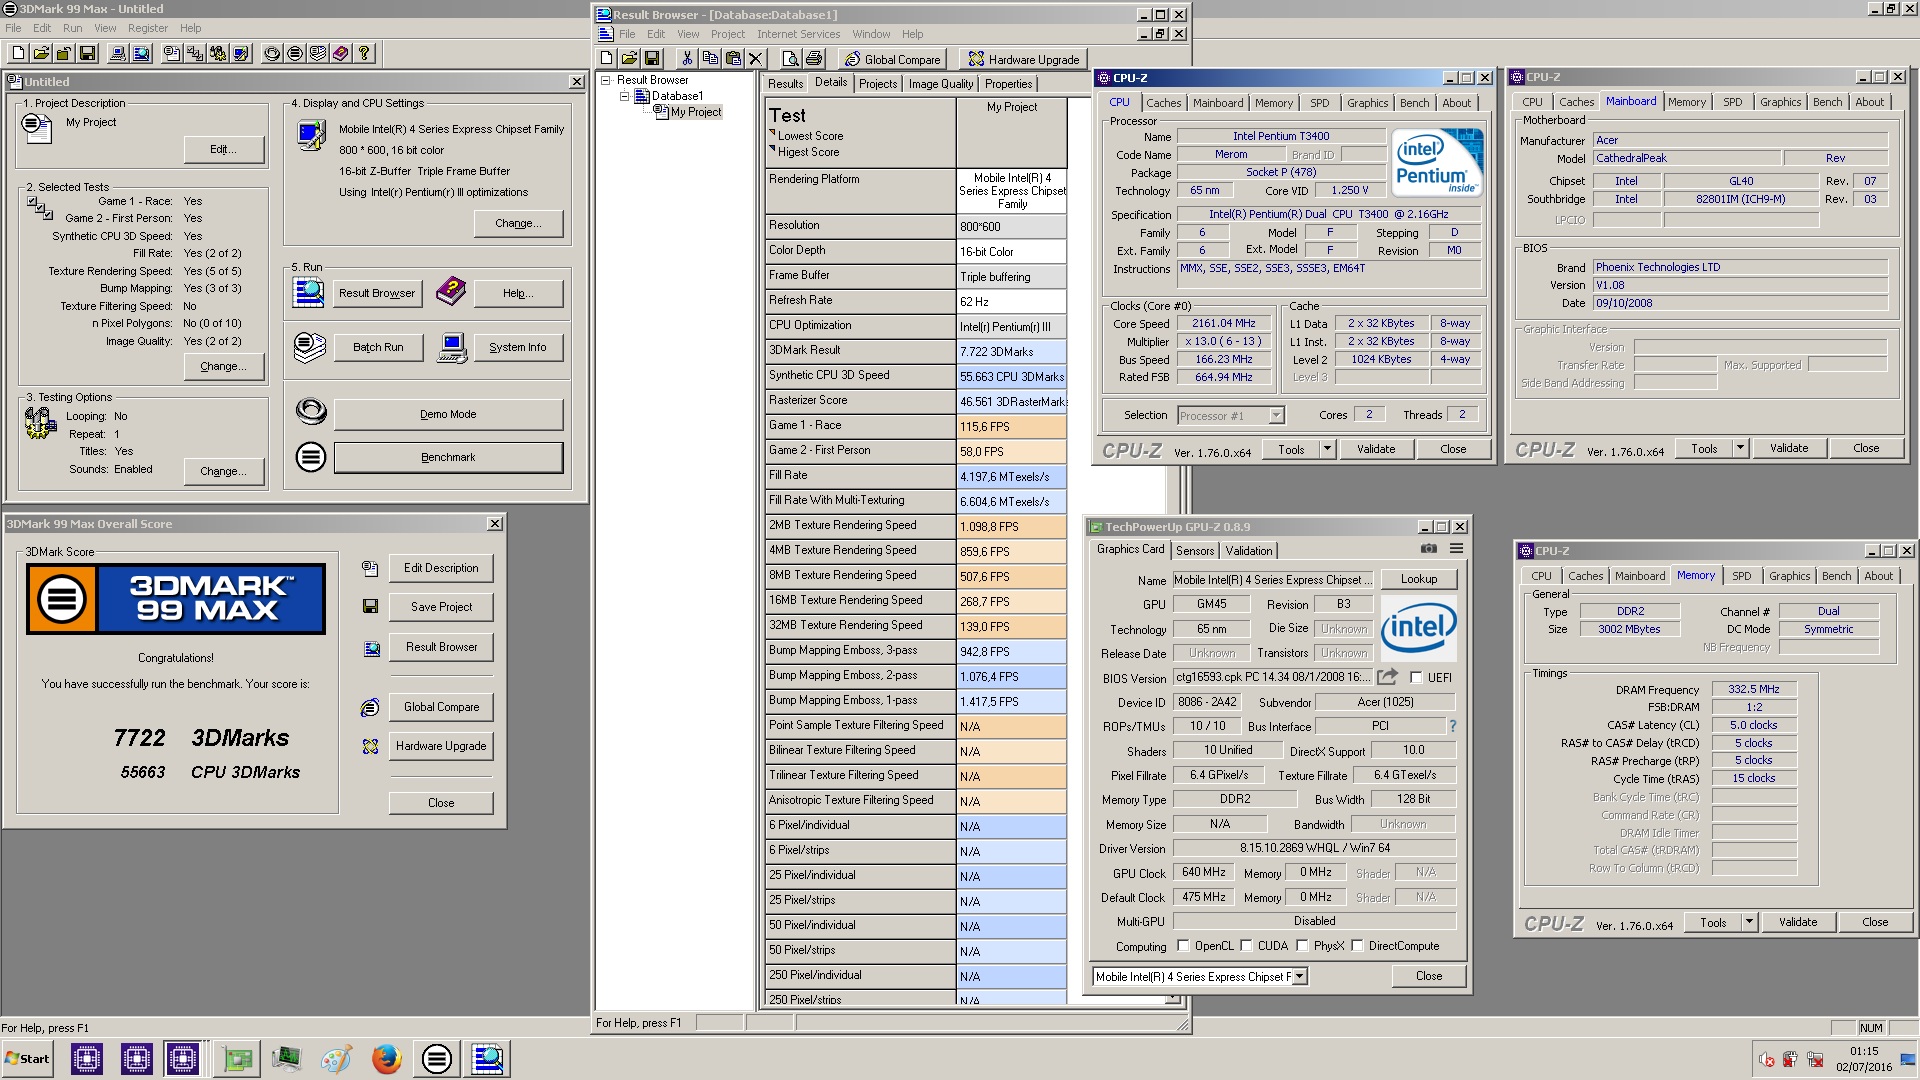The width and height of the screenshot is (1920, 1080).
Task: Click Batch Run button
Action: tap(378, 347)
